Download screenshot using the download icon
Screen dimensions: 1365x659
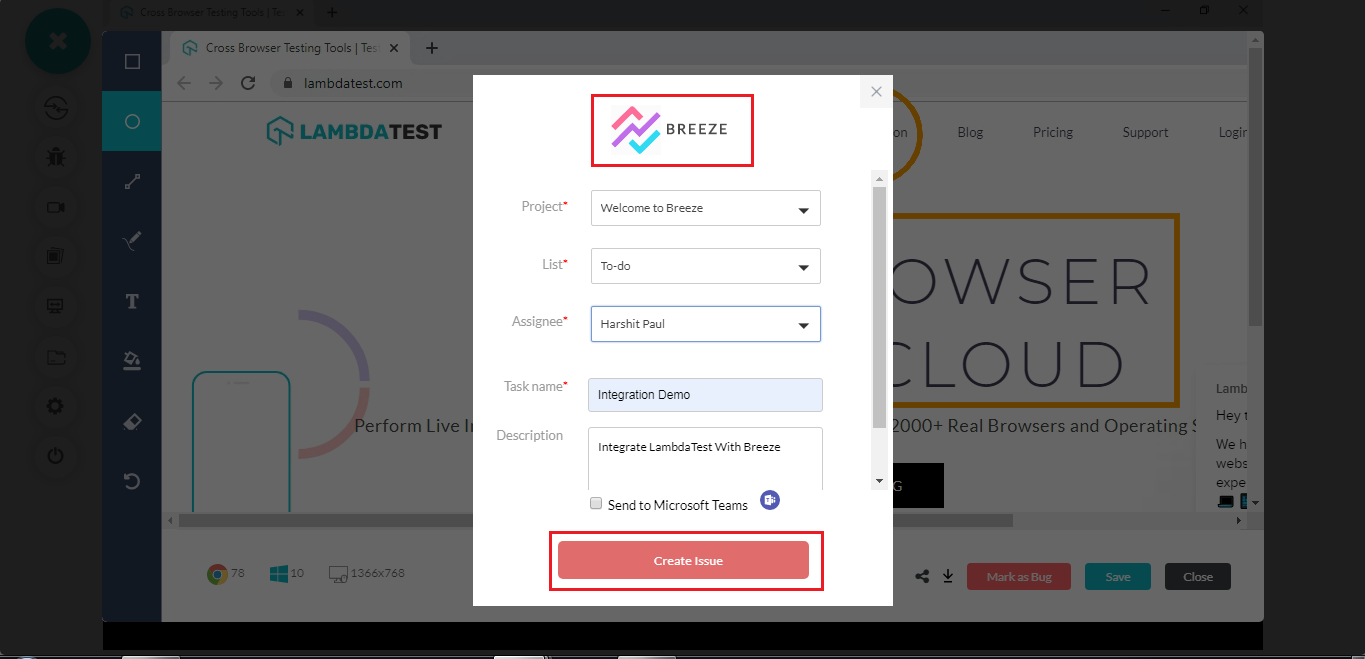click(x=948, y=577)
